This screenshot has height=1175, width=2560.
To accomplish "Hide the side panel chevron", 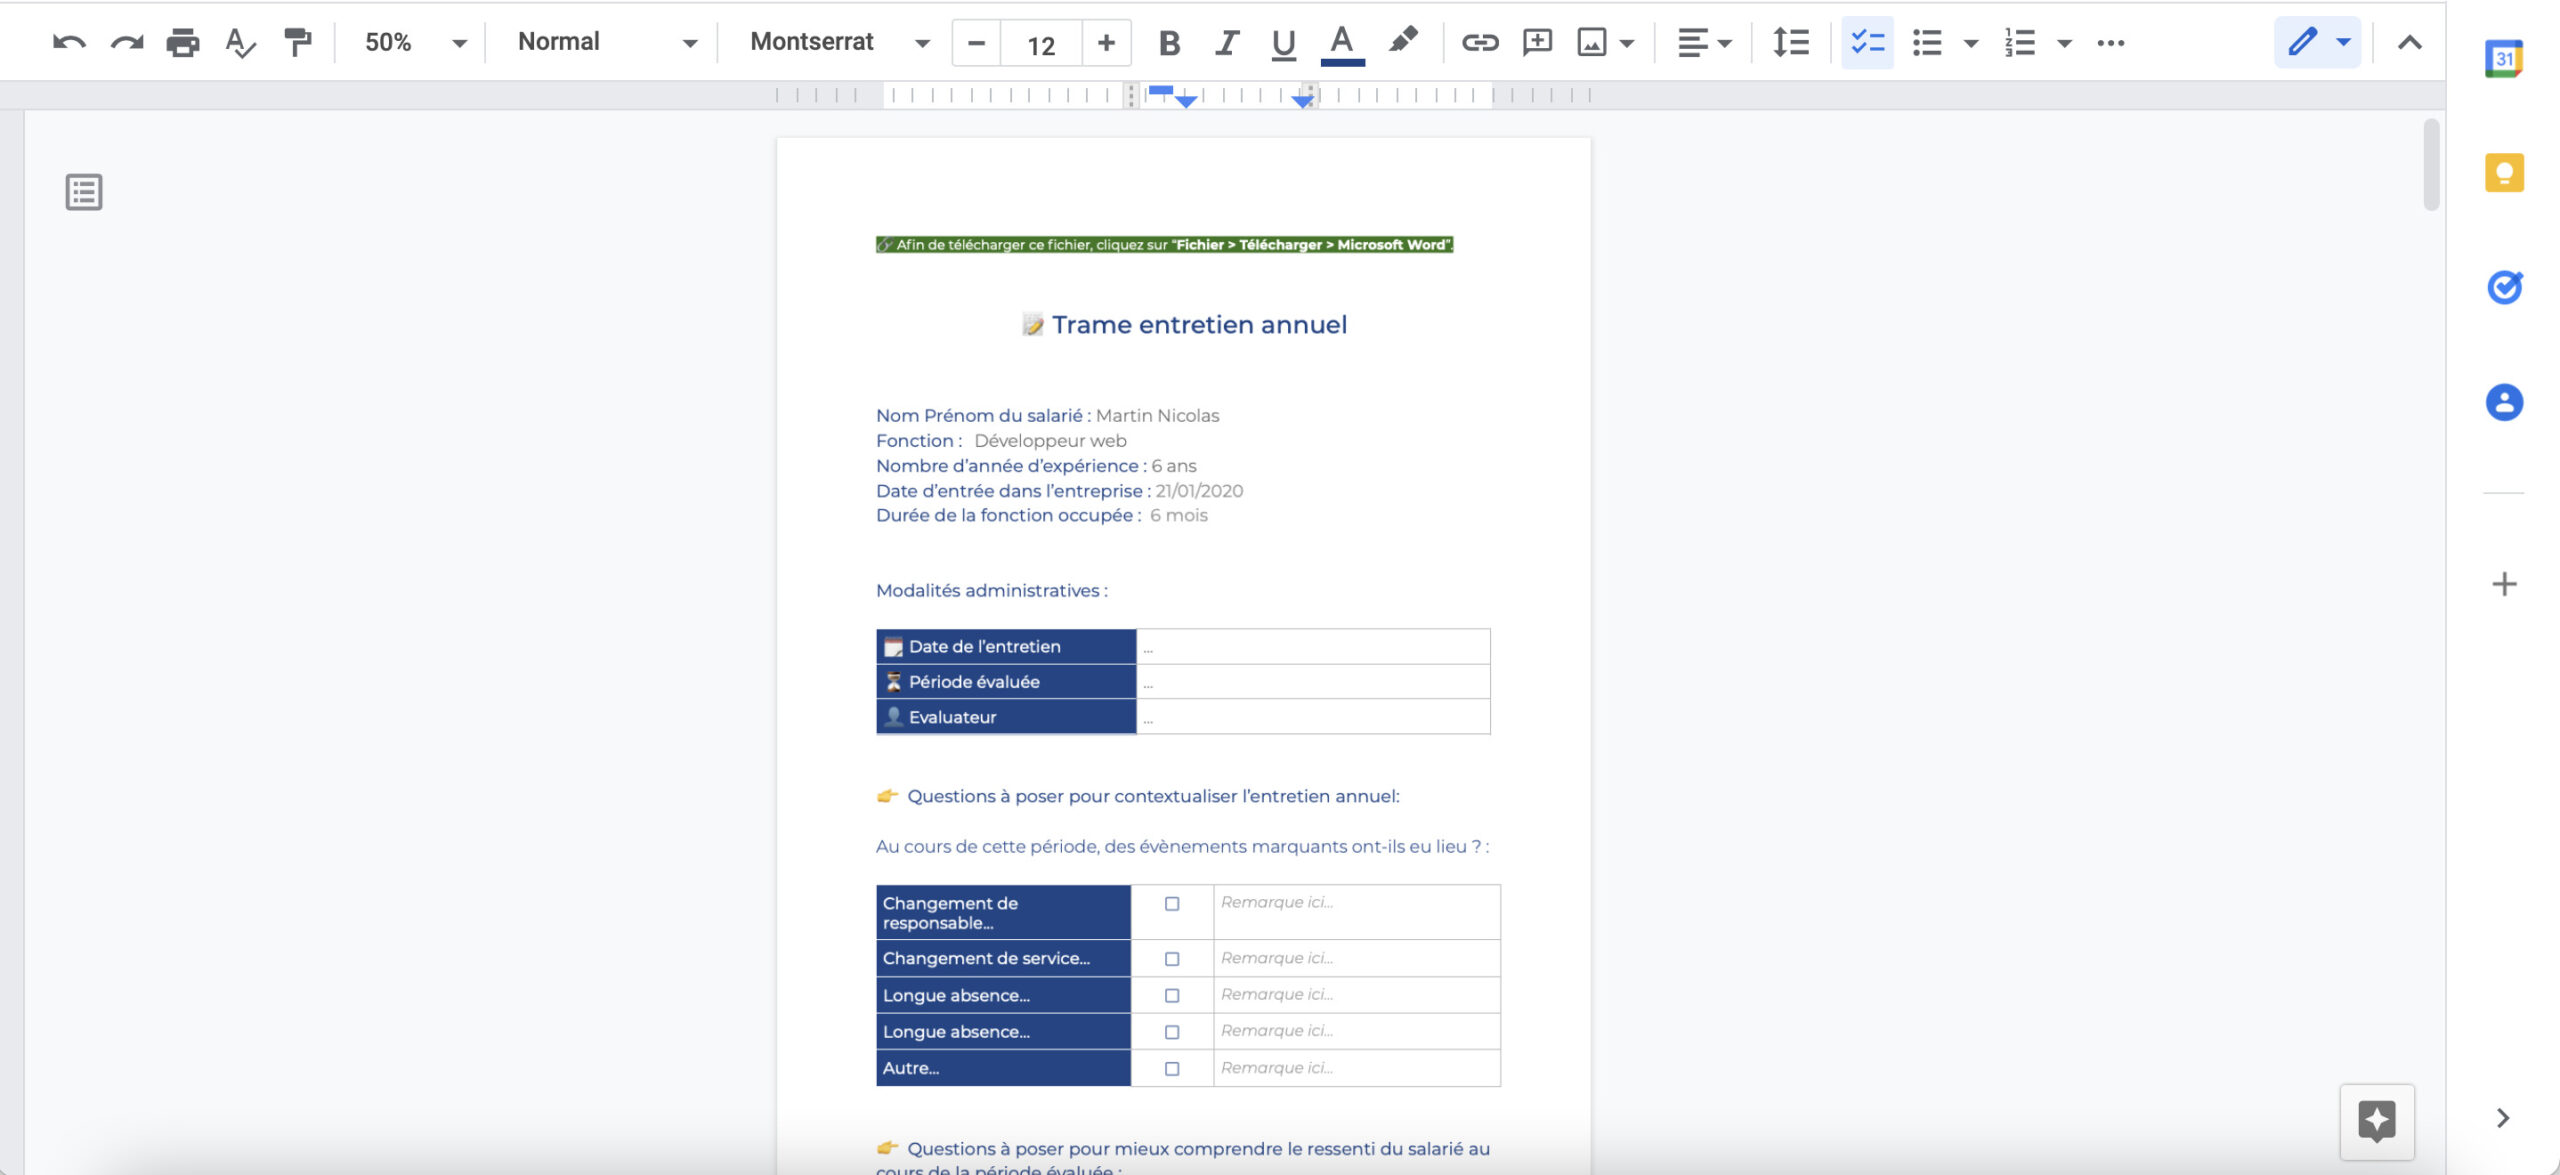I will point(2503,1118).
